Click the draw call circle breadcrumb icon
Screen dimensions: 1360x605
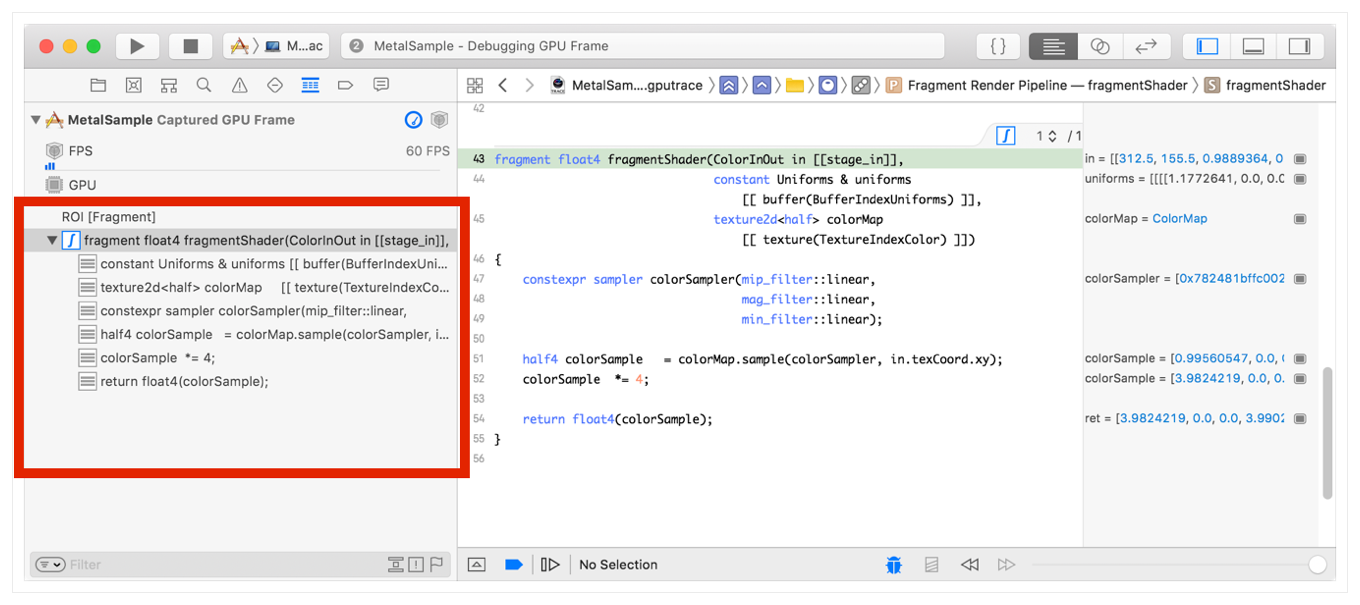click(828, 85)
